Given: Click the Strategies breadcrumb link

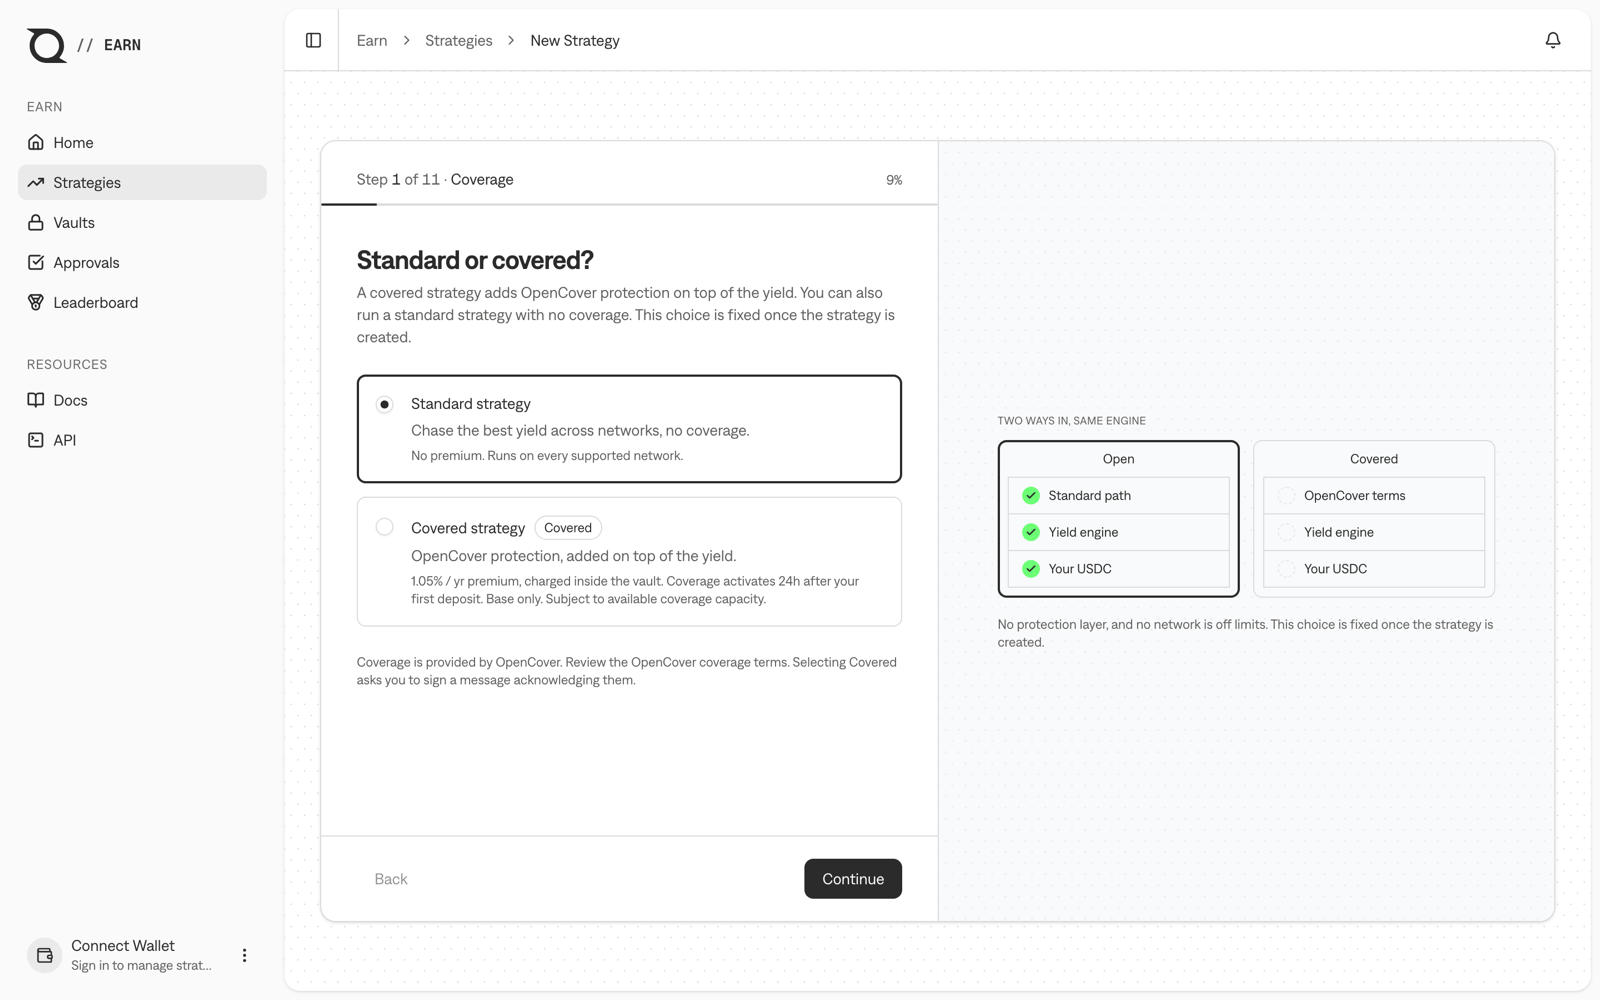Looking at the screenshot, I should click(459, 40).
